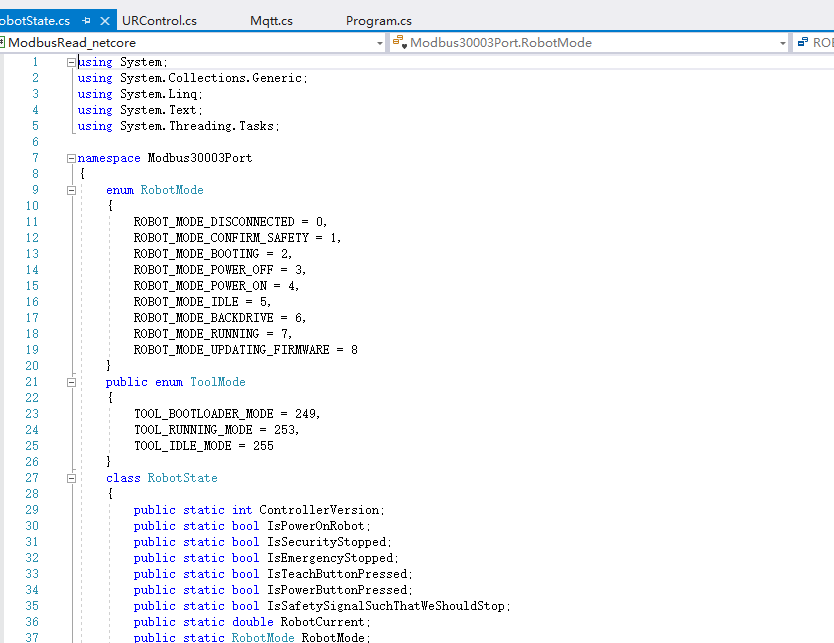This screenshot has width=834, height=643.
Task: Click the IsSecurityStopped field
Action: coord(327,542)
